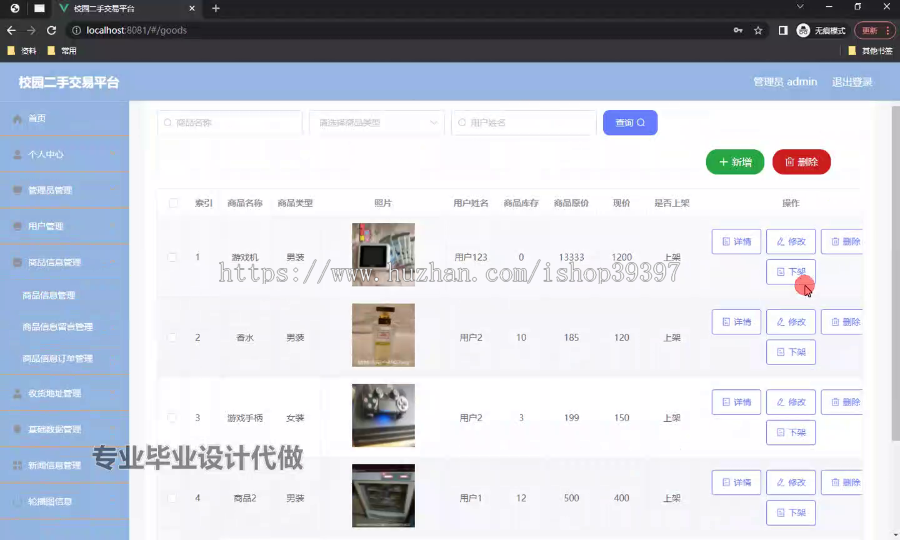Viewport: 900px width, 540px height.
Task: Click 修改 for 游戏手柄 row
Action: point(790,402)
